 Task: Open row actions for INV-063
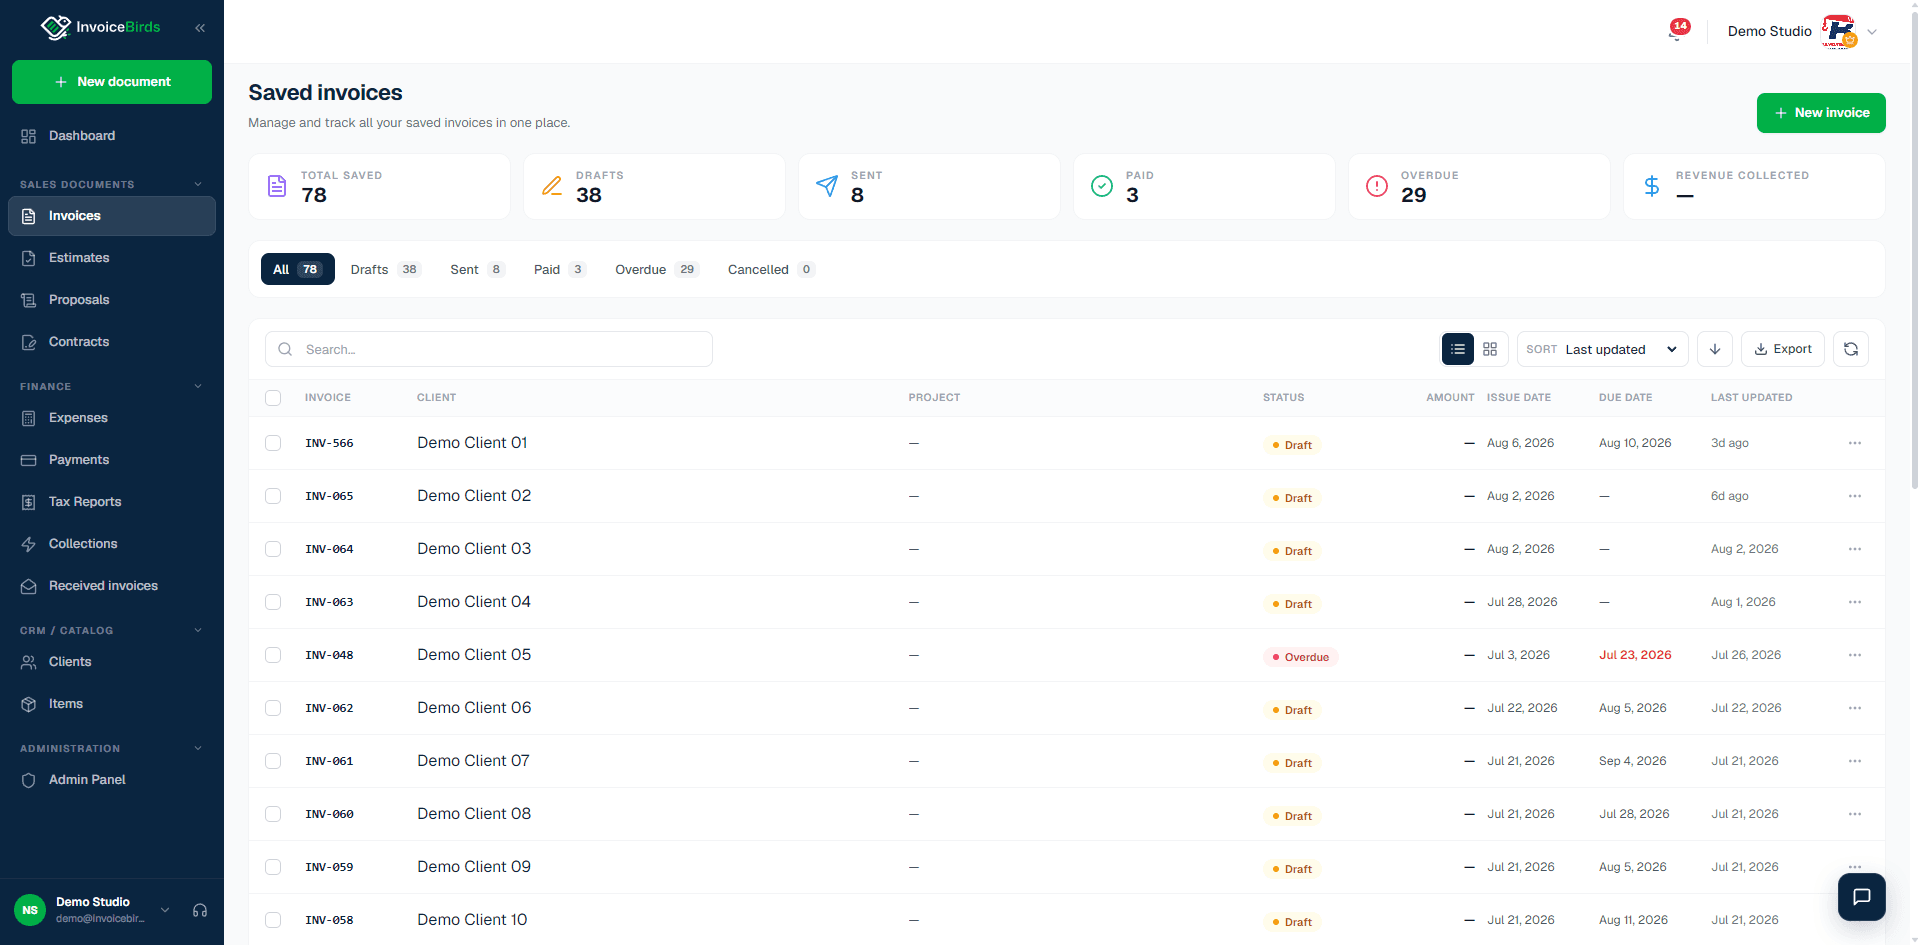coord(1855,602)
